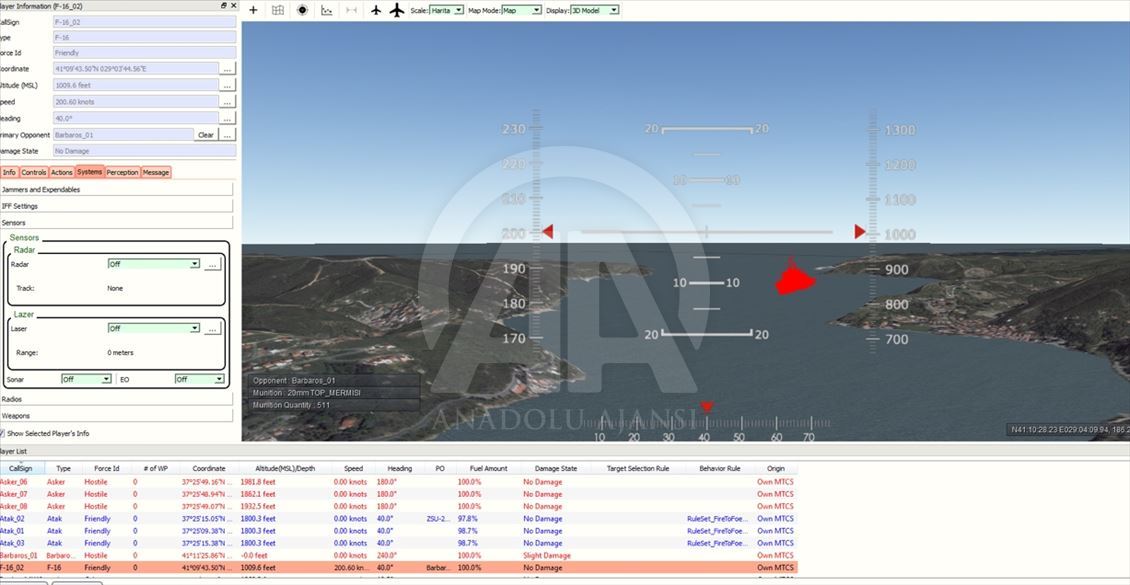Switch to the Message tab
Image resolution: width=1130 pixels, height=585 pixels.
tap(156, 172)
